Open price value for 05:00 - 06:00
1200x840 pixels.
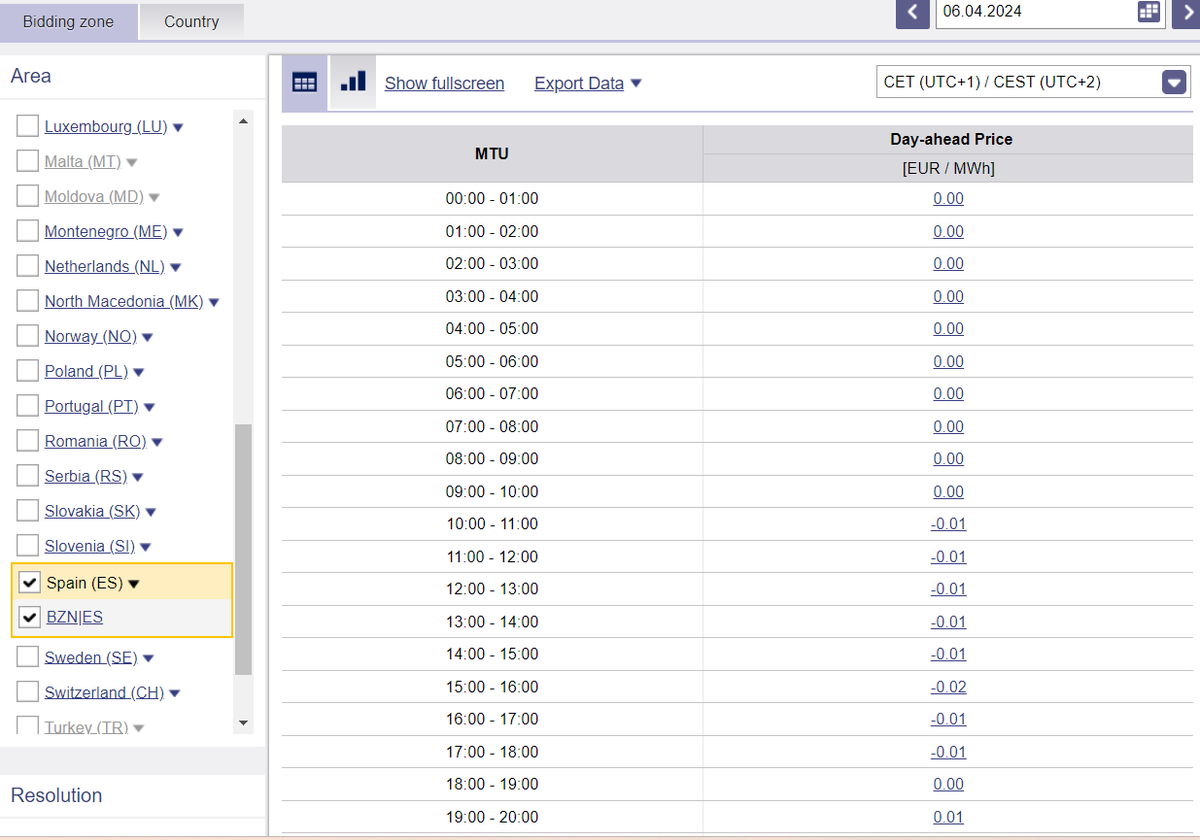(948, 361)
